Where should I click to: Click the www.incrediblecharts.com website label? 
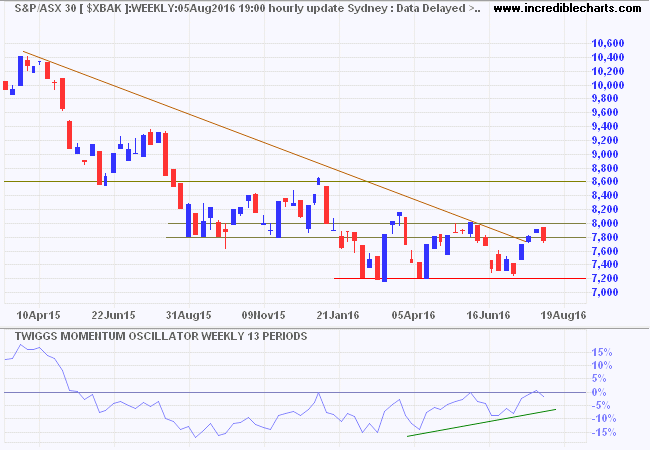click(568, 8)
